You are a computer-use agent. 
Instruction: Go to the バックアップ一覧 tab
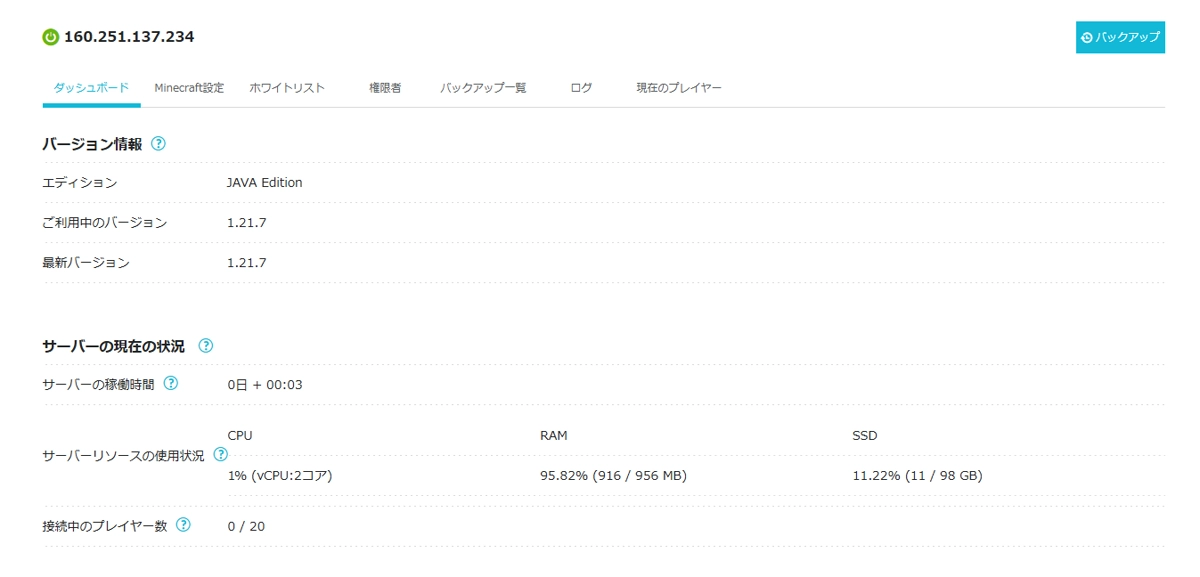tap(483, 88)
